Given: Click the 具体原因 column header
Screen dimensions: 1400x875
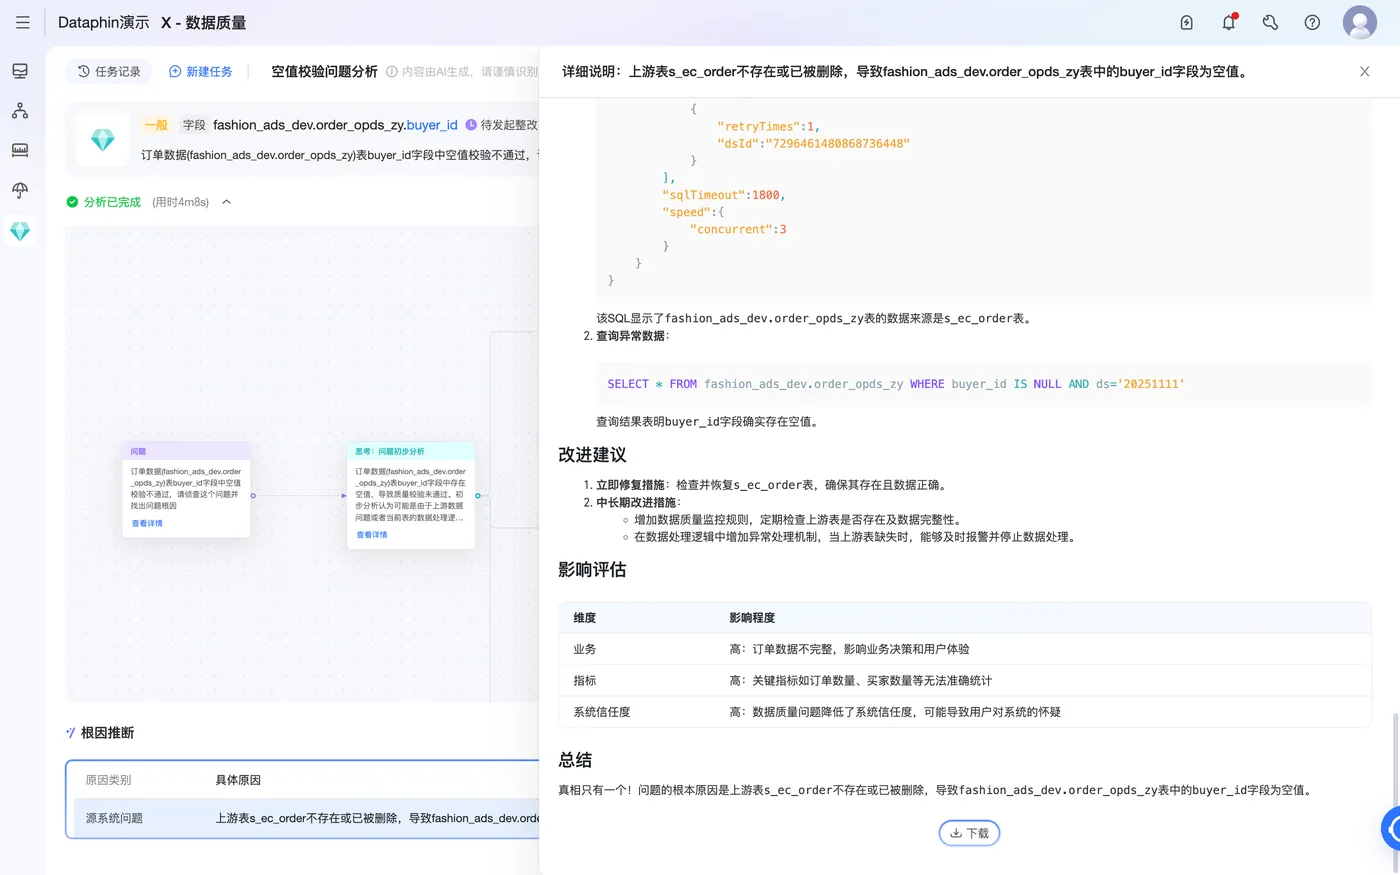Looking at the screenshot, I should tap(238, 780).
